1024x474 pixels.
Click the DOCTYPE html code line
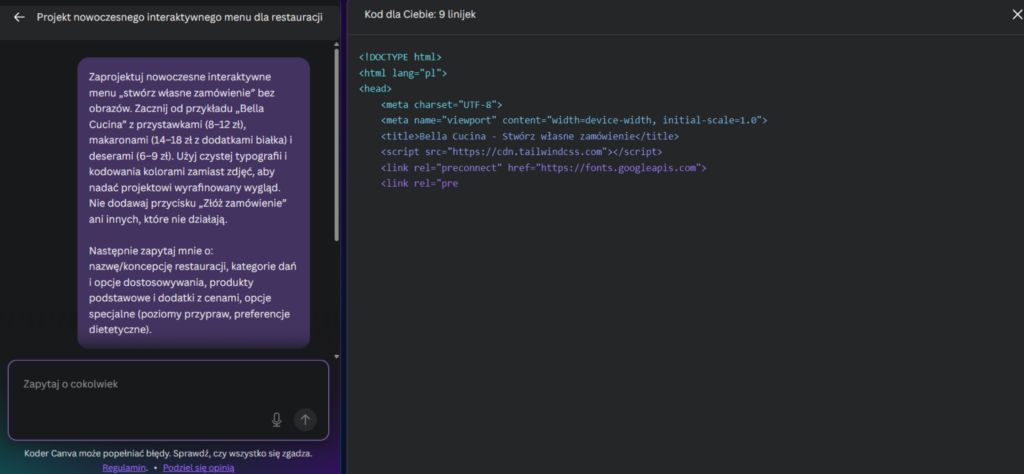[400, 58]
